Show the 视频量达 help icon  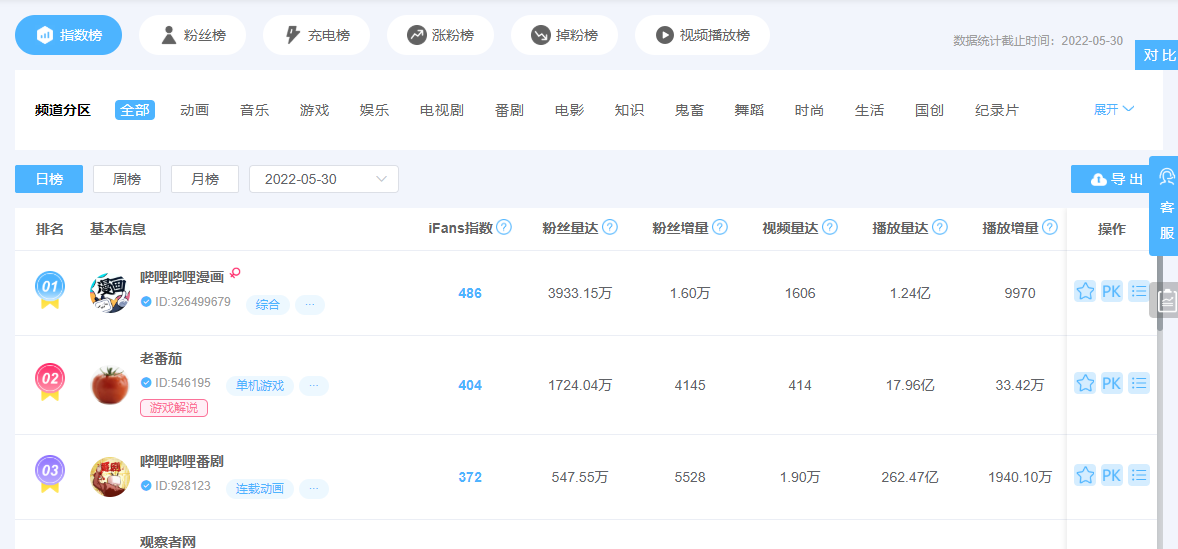click(830, 227)
